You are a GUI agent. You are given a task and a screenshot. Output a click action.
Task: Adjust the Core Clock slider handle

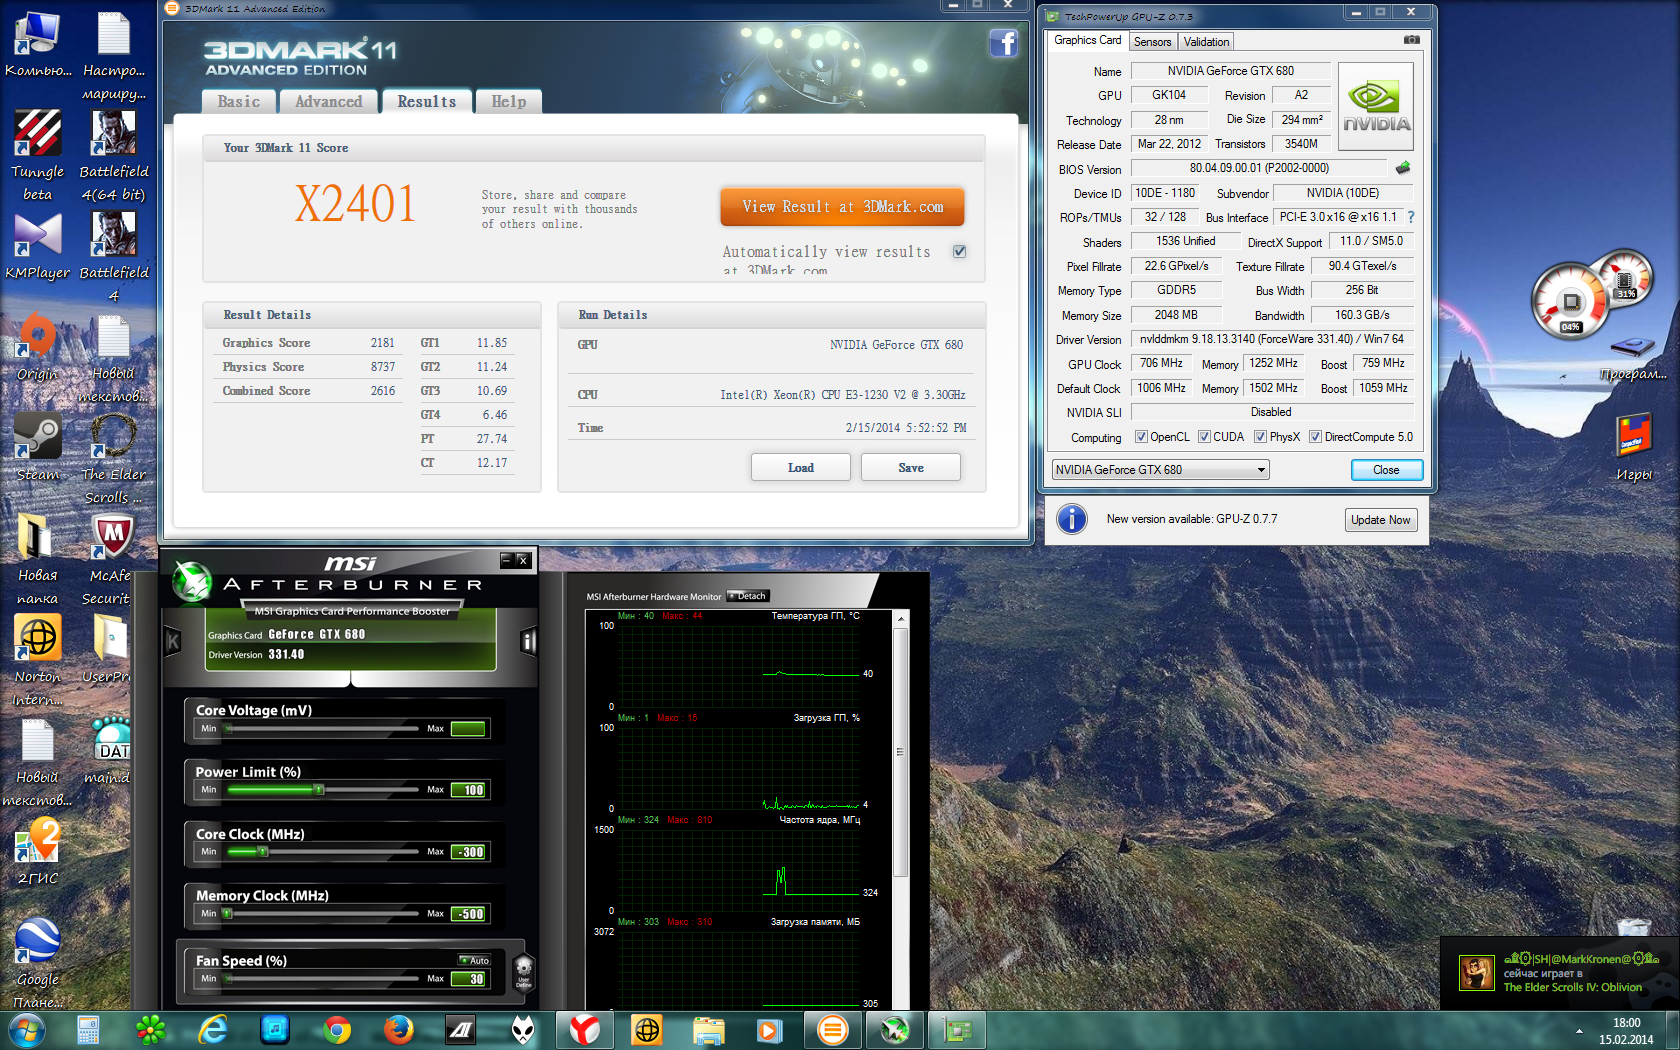pyautogui.click(x=263, y=852)
